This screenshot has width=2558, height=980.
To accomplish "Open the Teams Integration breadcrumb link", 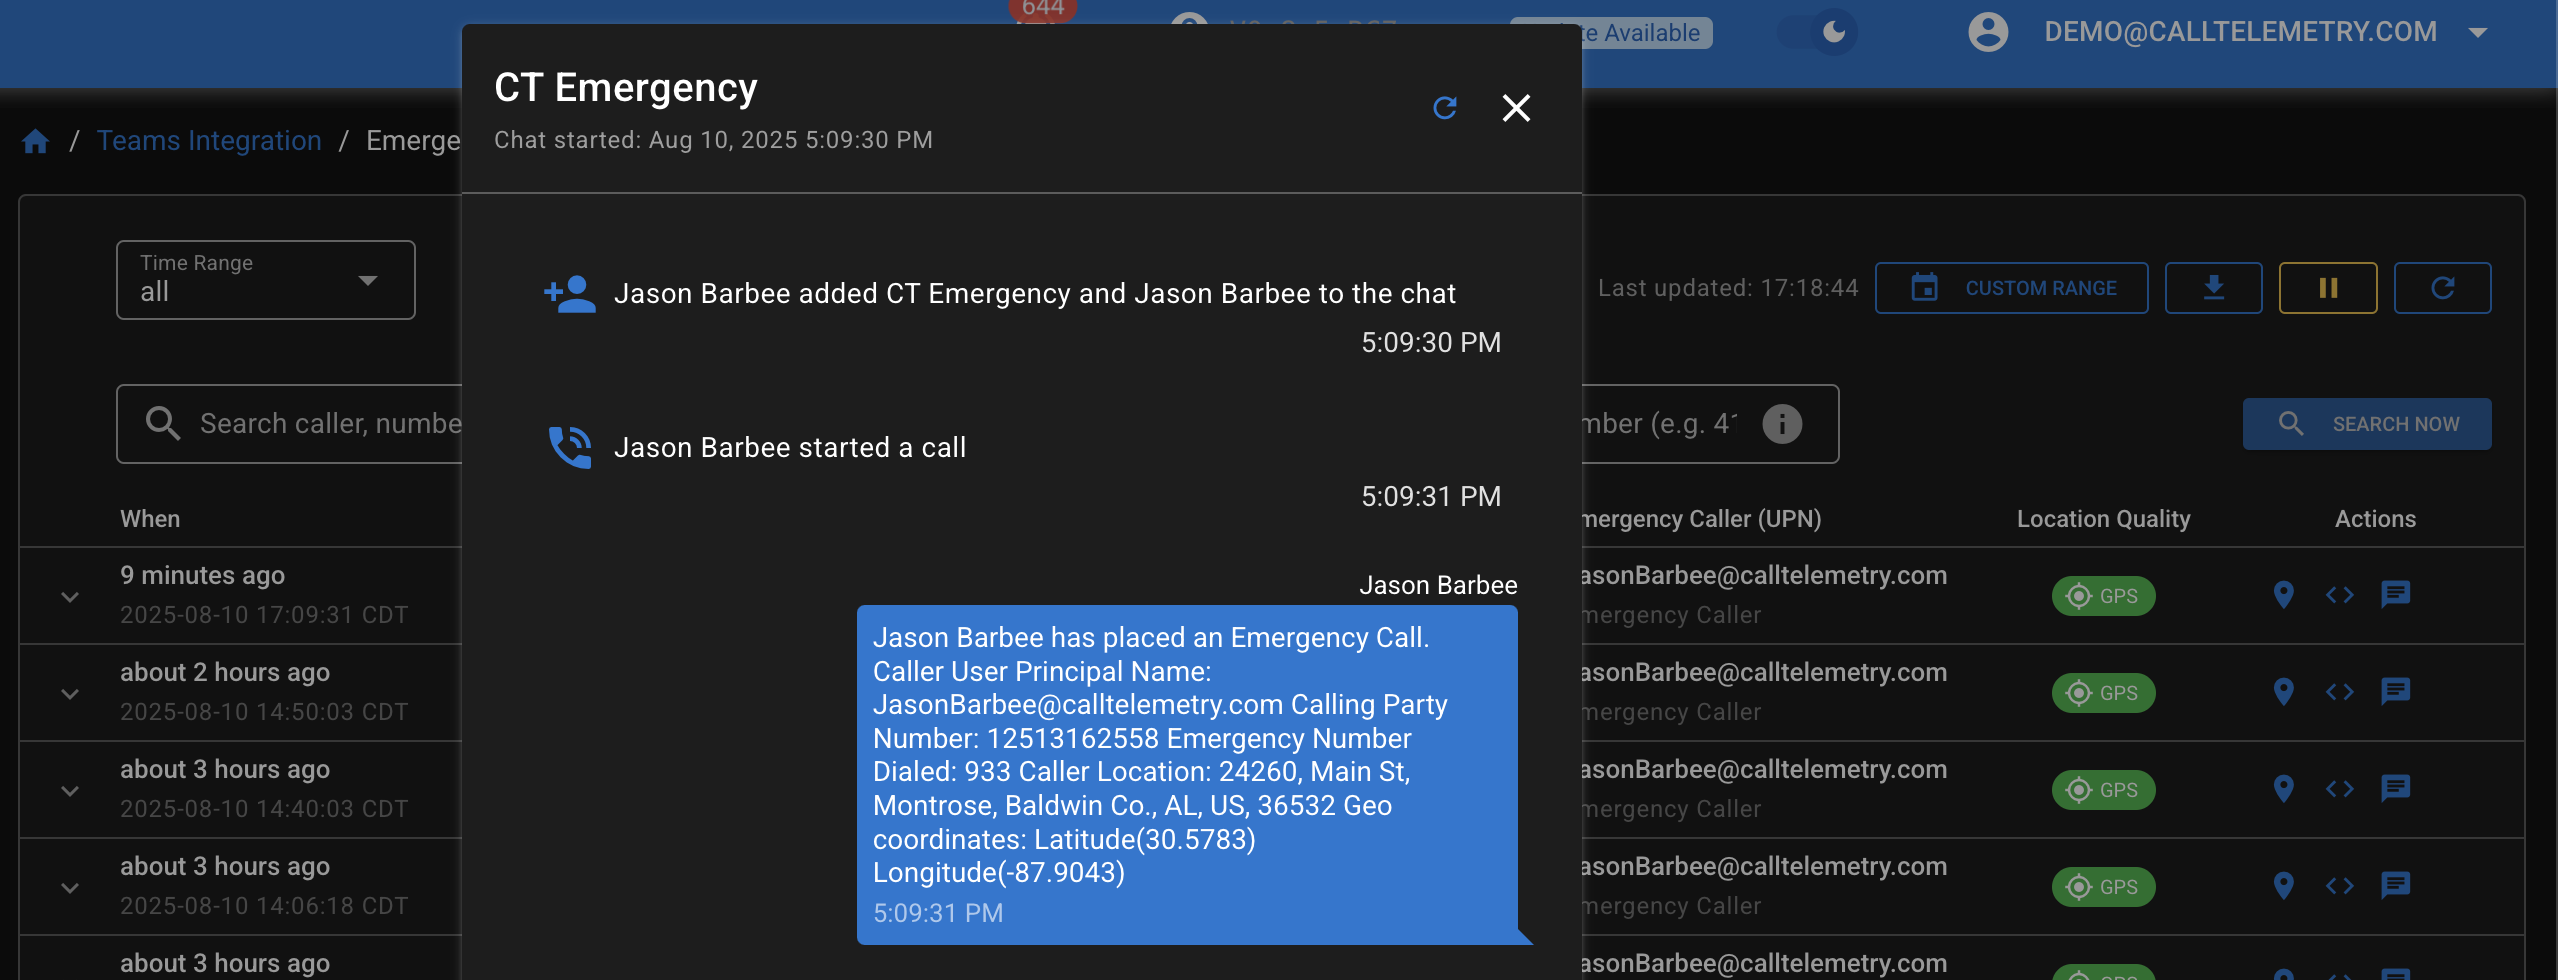I will (x=209, y=141).
